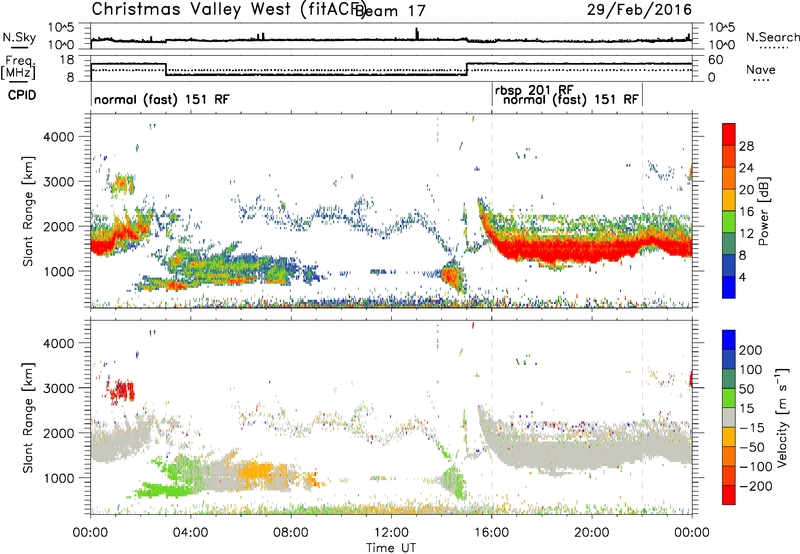The height and width of the screenshot is (554, 800).
Task: Click the Time UT axis title
Action: coord(391,548)
